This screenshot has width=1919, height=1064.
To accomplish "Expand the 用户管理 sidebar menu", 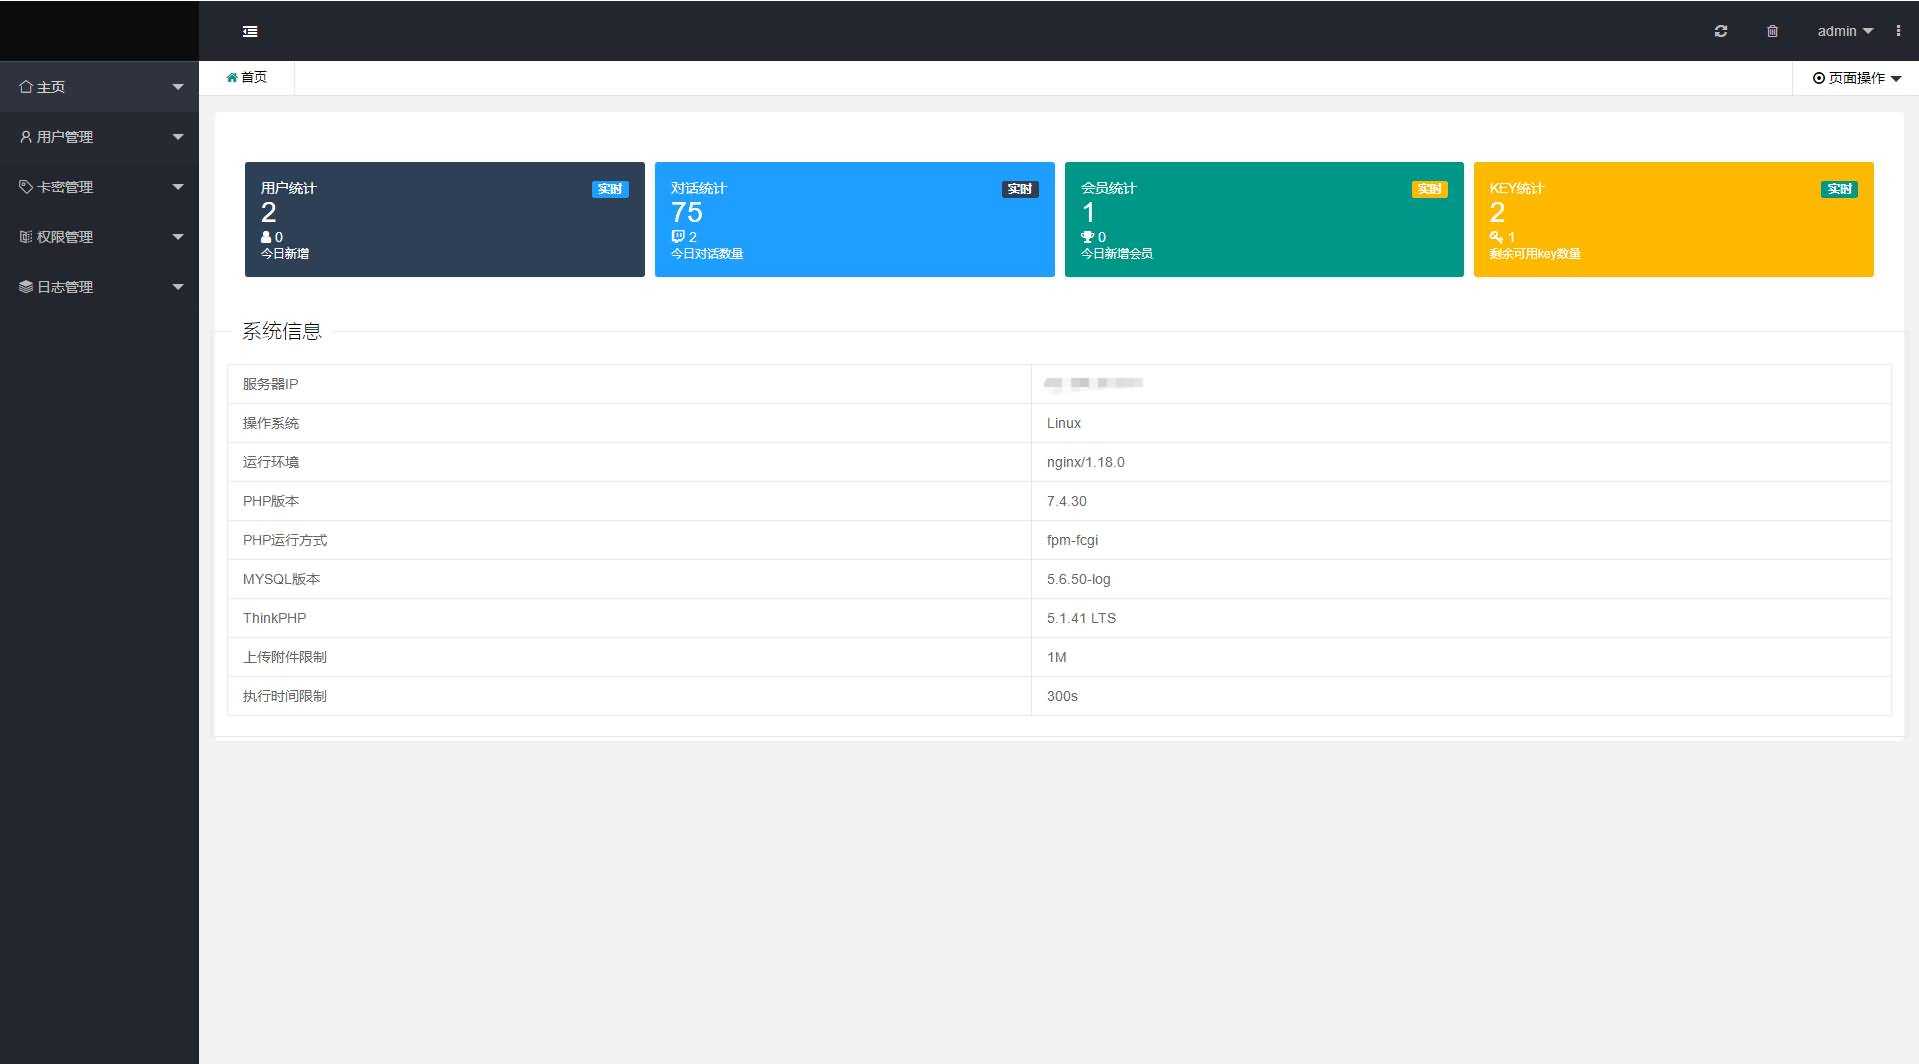I will click(x=99, y=137).
